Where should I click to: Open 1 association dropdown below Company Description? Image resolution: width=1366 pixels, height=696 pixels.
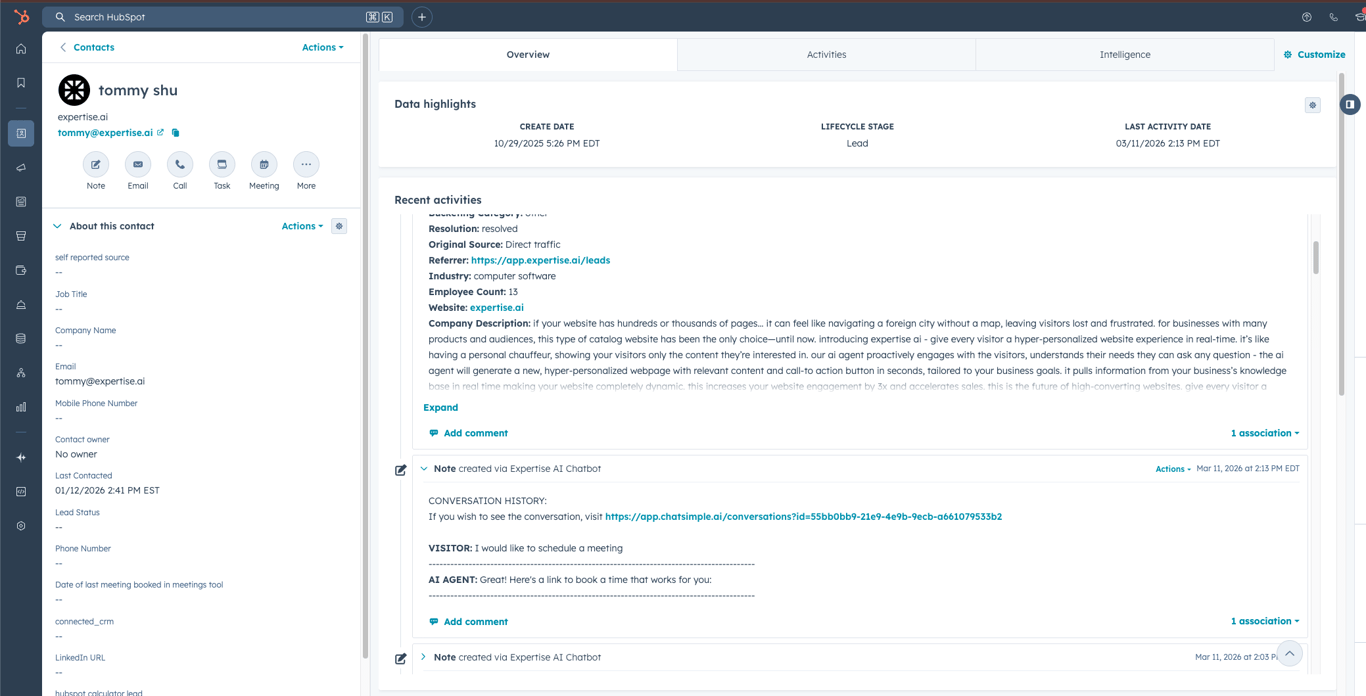point(1265,433)
